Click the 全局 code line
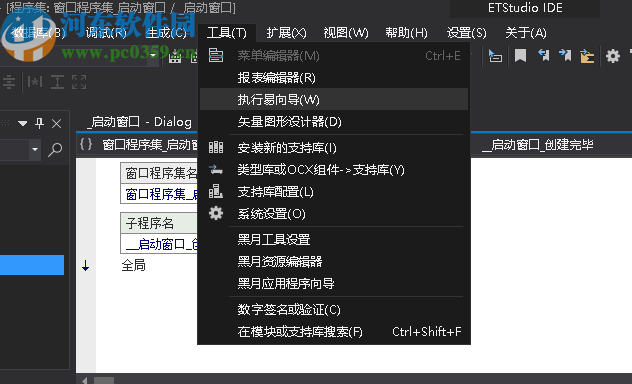Viewport: 632px width, 384px height. (133, 266)
